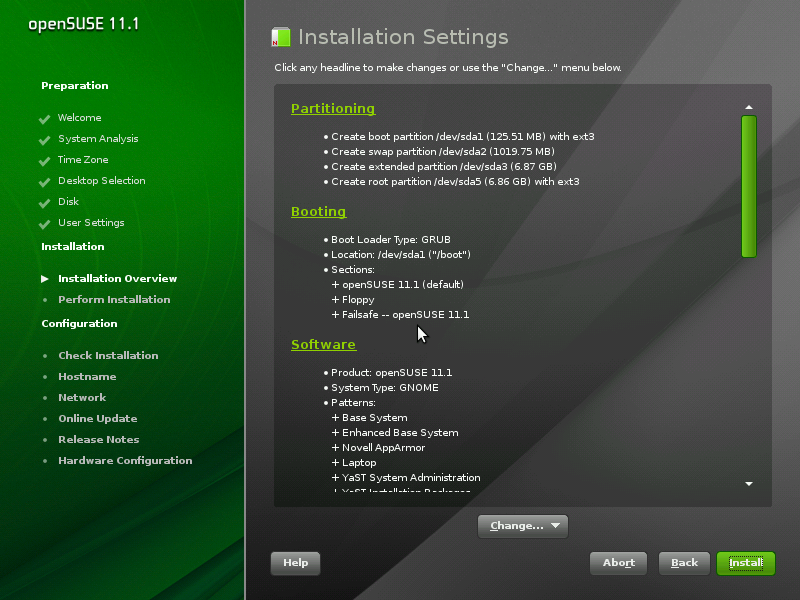Click the arrow beside Installation Overview
The width and height of the screenshot is (800, 600).
tap(45, 279)
